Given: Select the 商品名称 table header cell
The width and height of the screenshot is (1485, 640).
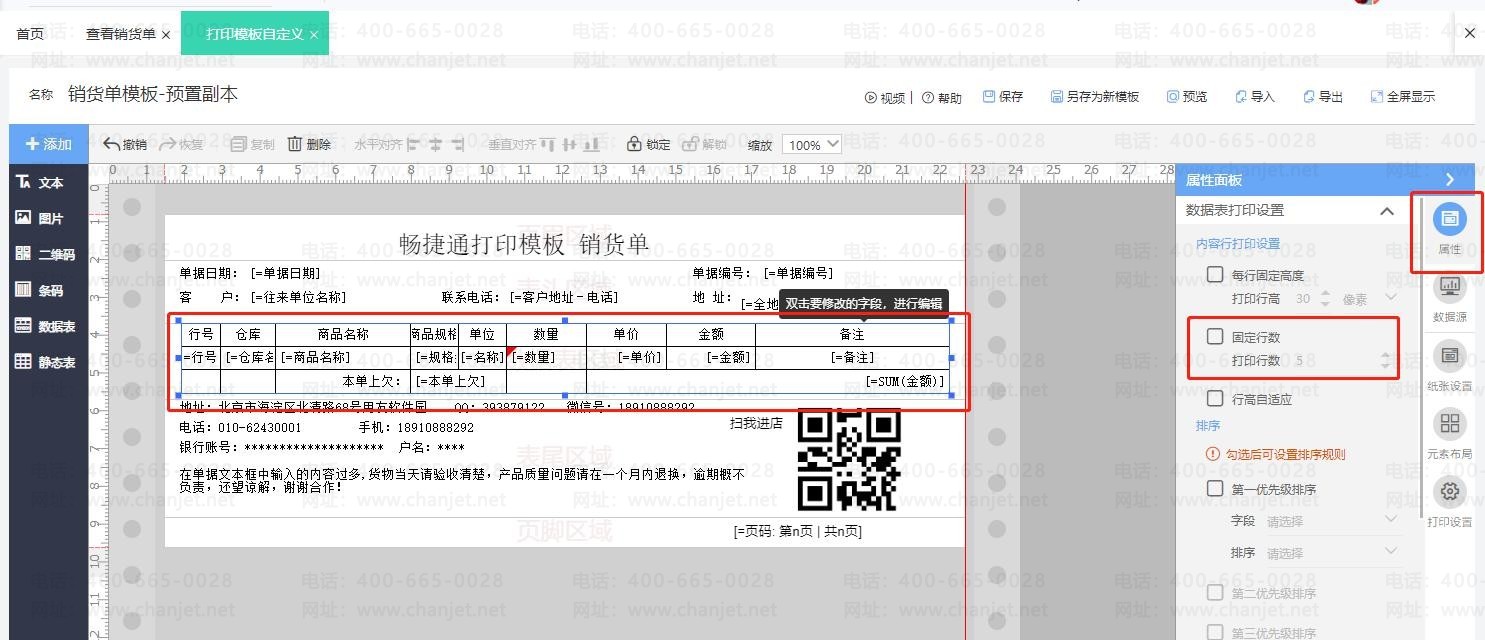Looking at the screenshot, I should point(343,334).
